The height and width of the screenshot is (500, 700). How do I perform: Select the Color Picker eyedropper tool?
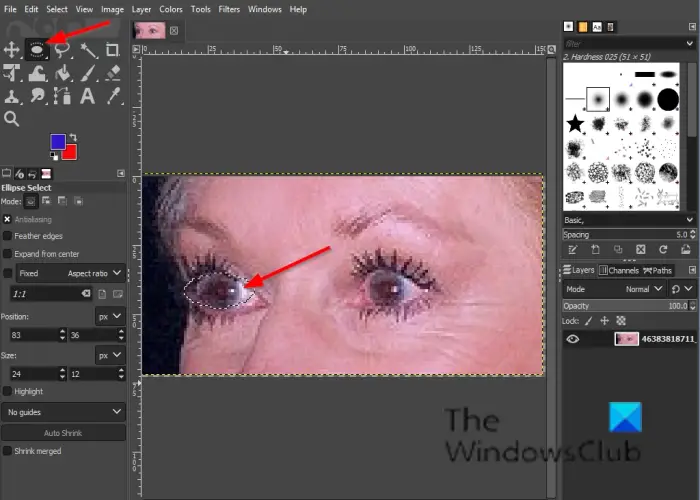click(x=113, y=96)
